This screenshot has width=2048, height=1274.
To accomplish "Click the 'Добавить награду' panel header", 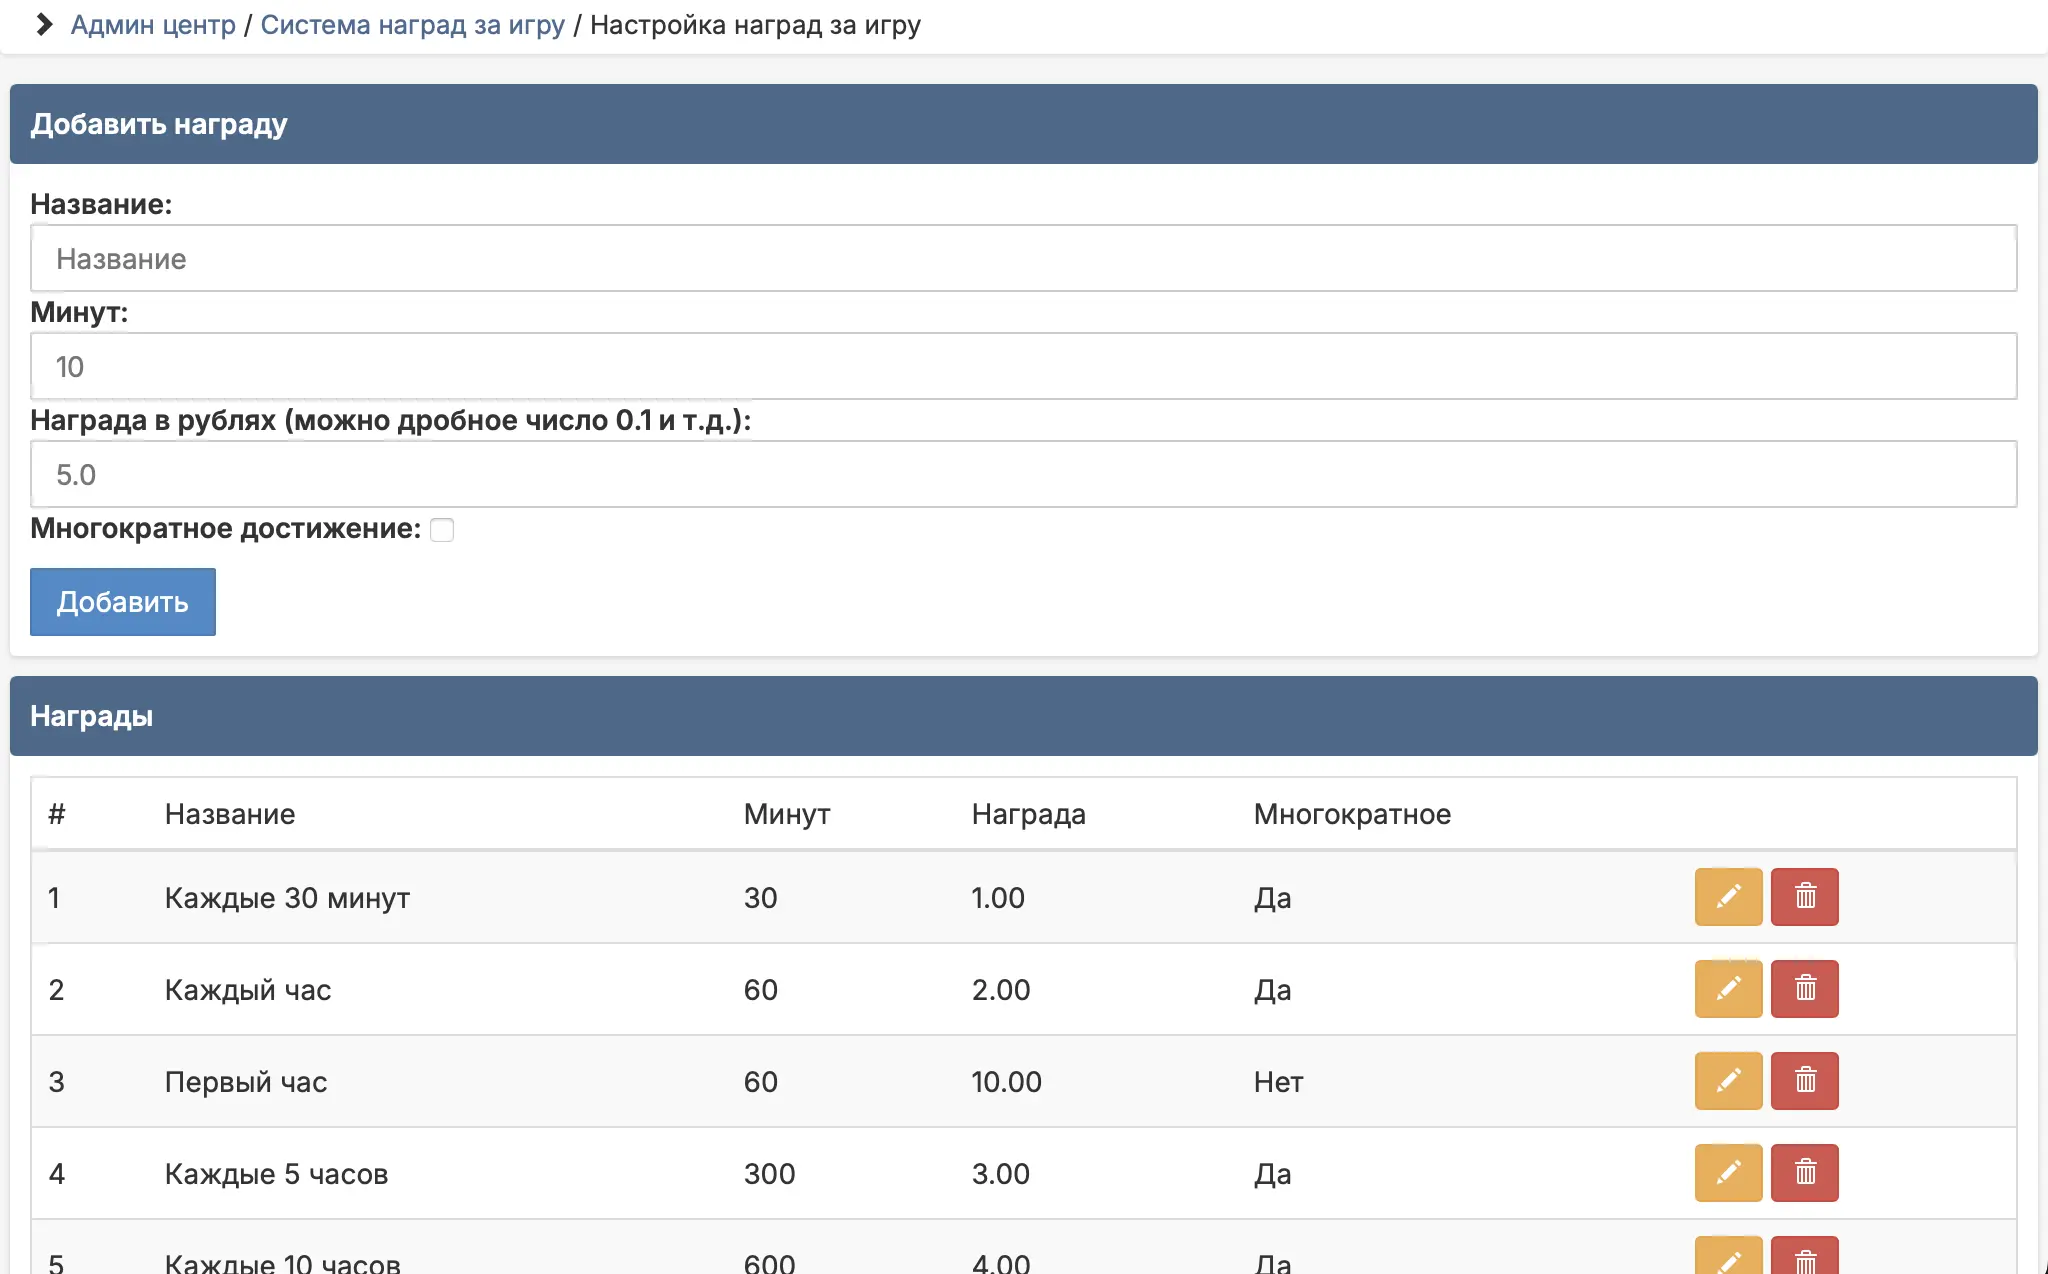I will 1024,124.
